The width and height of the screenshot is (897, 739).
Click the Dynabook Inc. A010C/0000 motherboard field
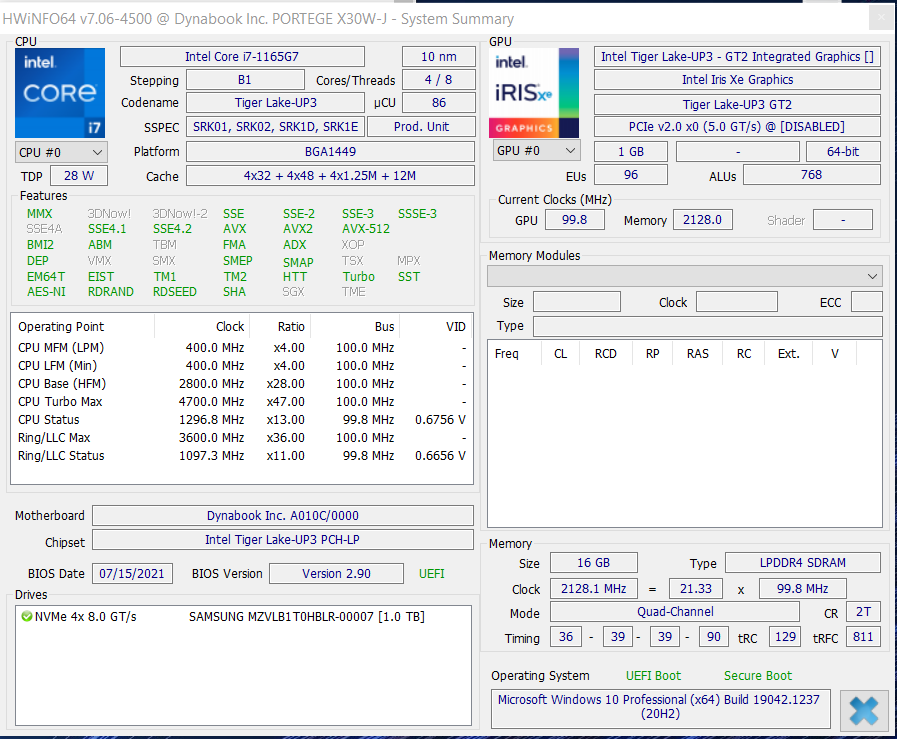point(282,516)
